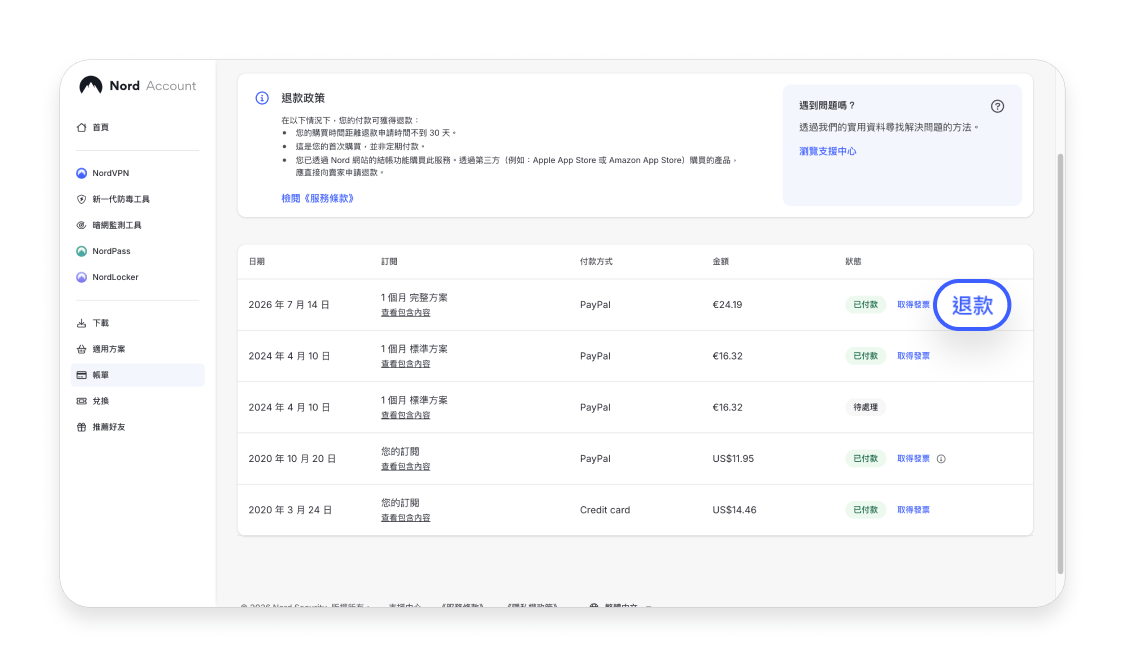The height and width of the screenshot is (663, 1125).
Task: Get invoice 取得發票 for €24.19 payment
Action: coord(913,304)
